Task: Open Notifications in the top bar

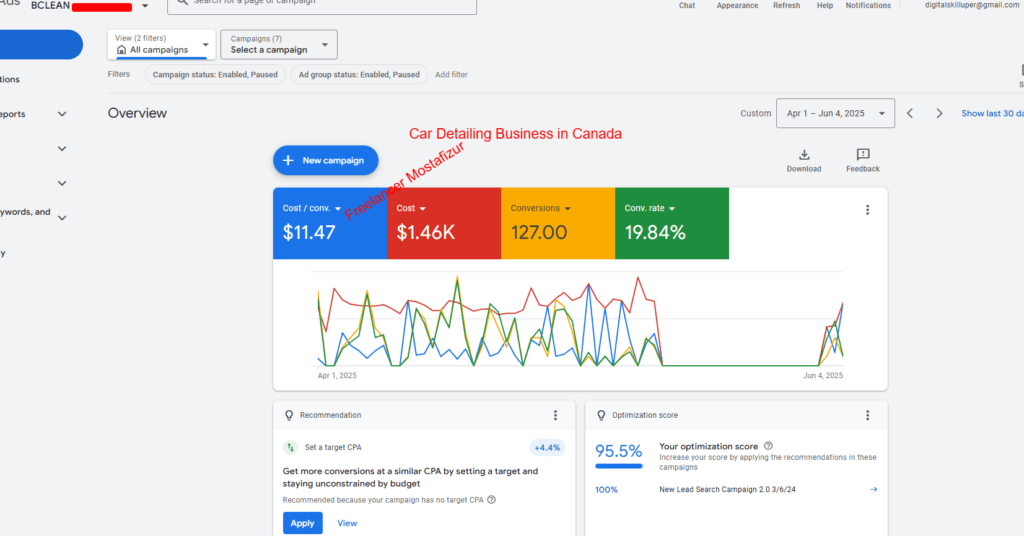Action: click(868, 5)
